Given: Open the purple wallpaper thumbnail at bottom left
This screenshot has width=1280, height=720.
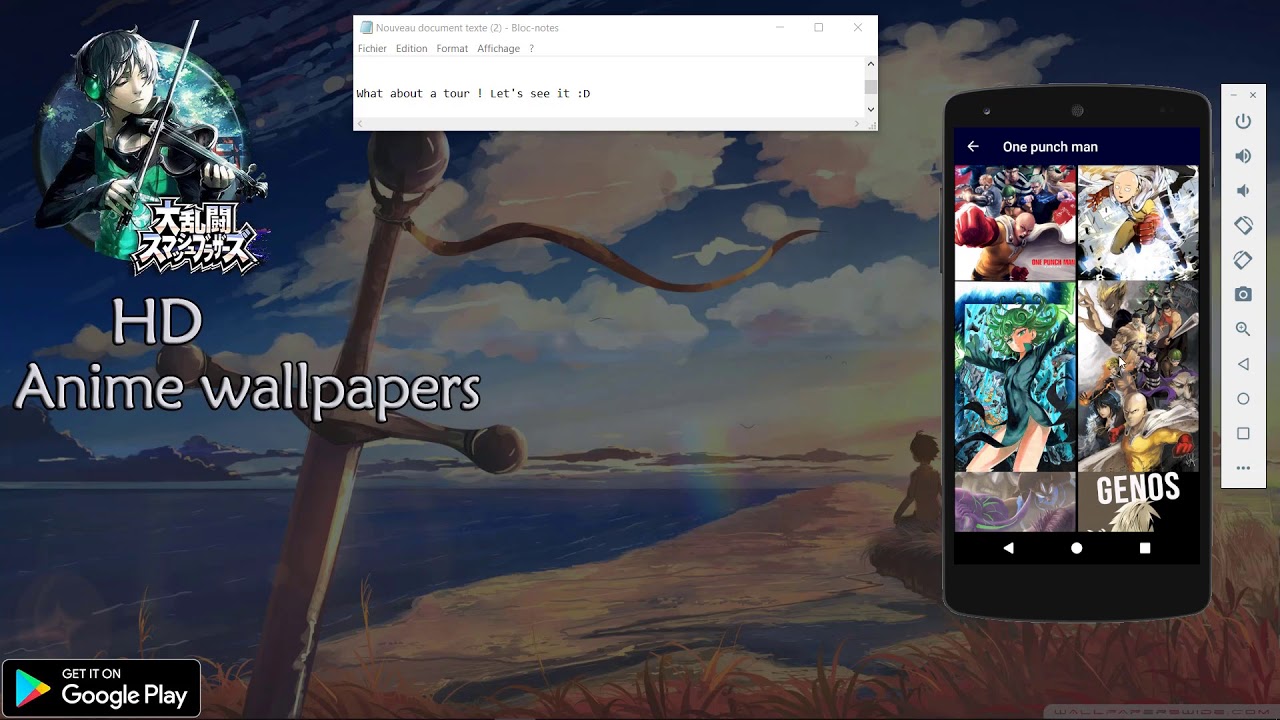Looking at the screenshot, I should (x=1015, y=502).
